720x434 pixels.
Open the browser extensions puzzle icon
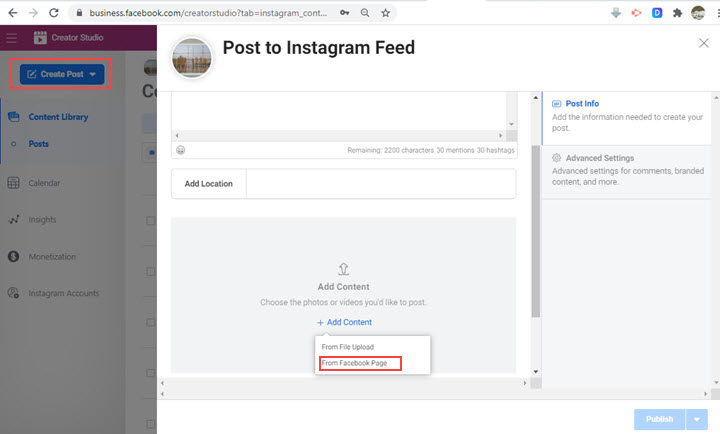pos(677,13)
